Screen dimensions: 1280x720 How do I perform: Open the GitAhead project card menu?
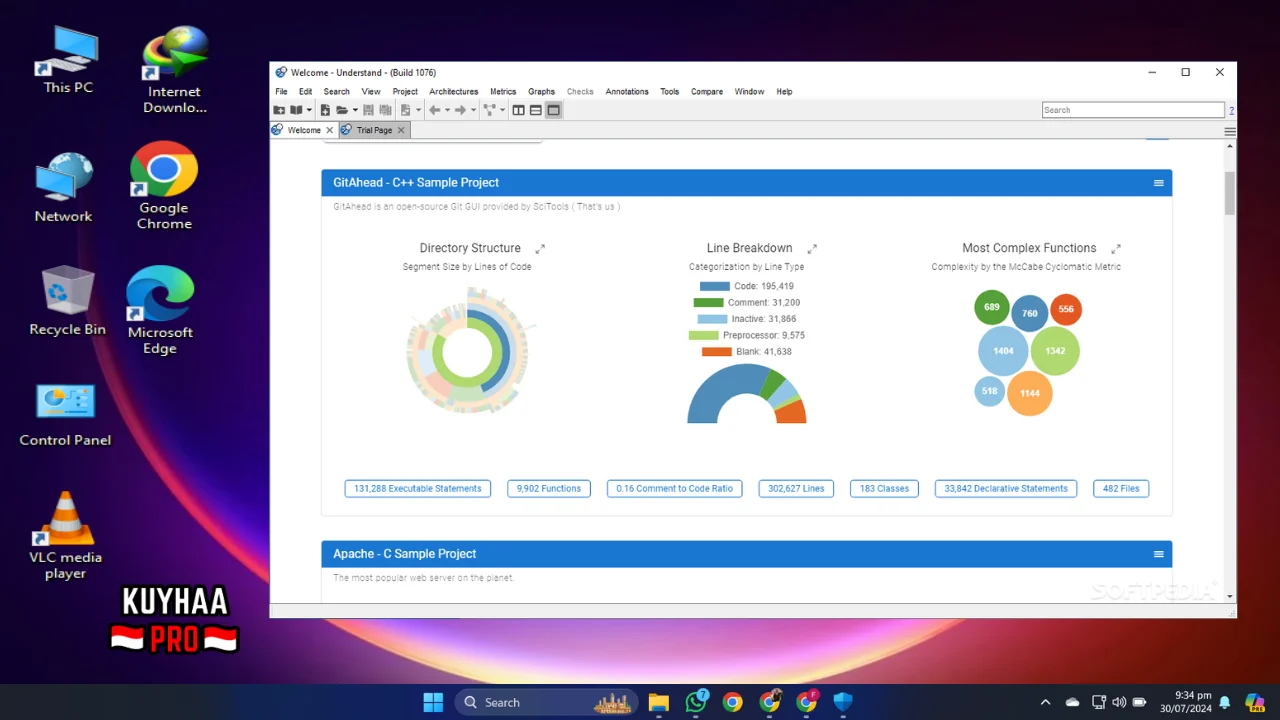click(1158, 183)
